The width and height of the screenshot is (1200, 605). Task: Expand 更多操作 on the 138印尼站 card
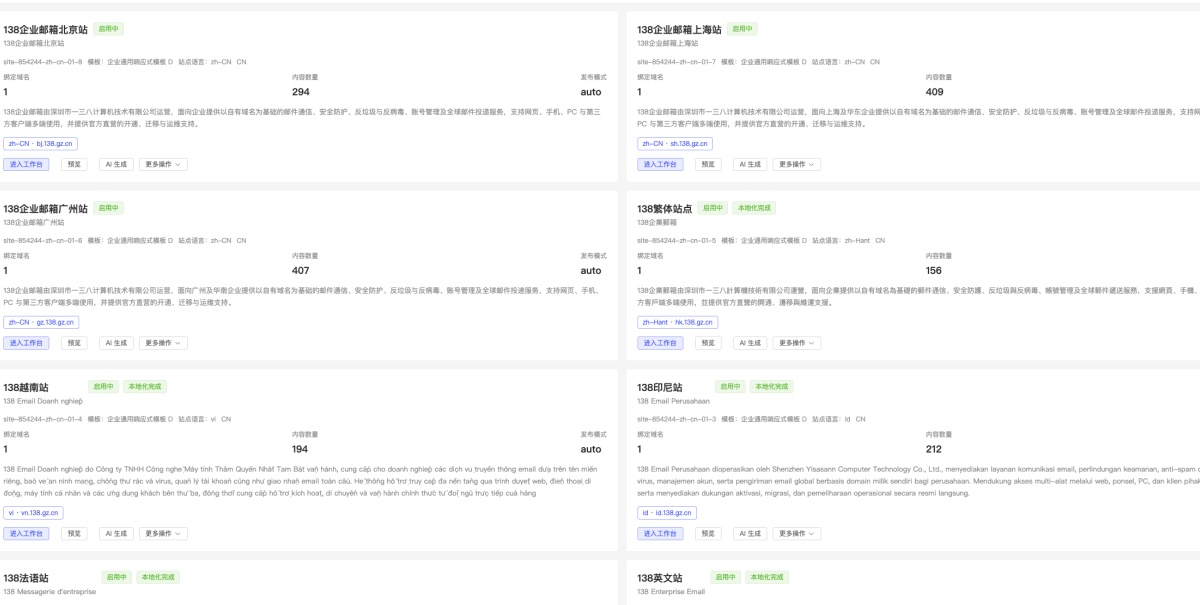point(797,534)
